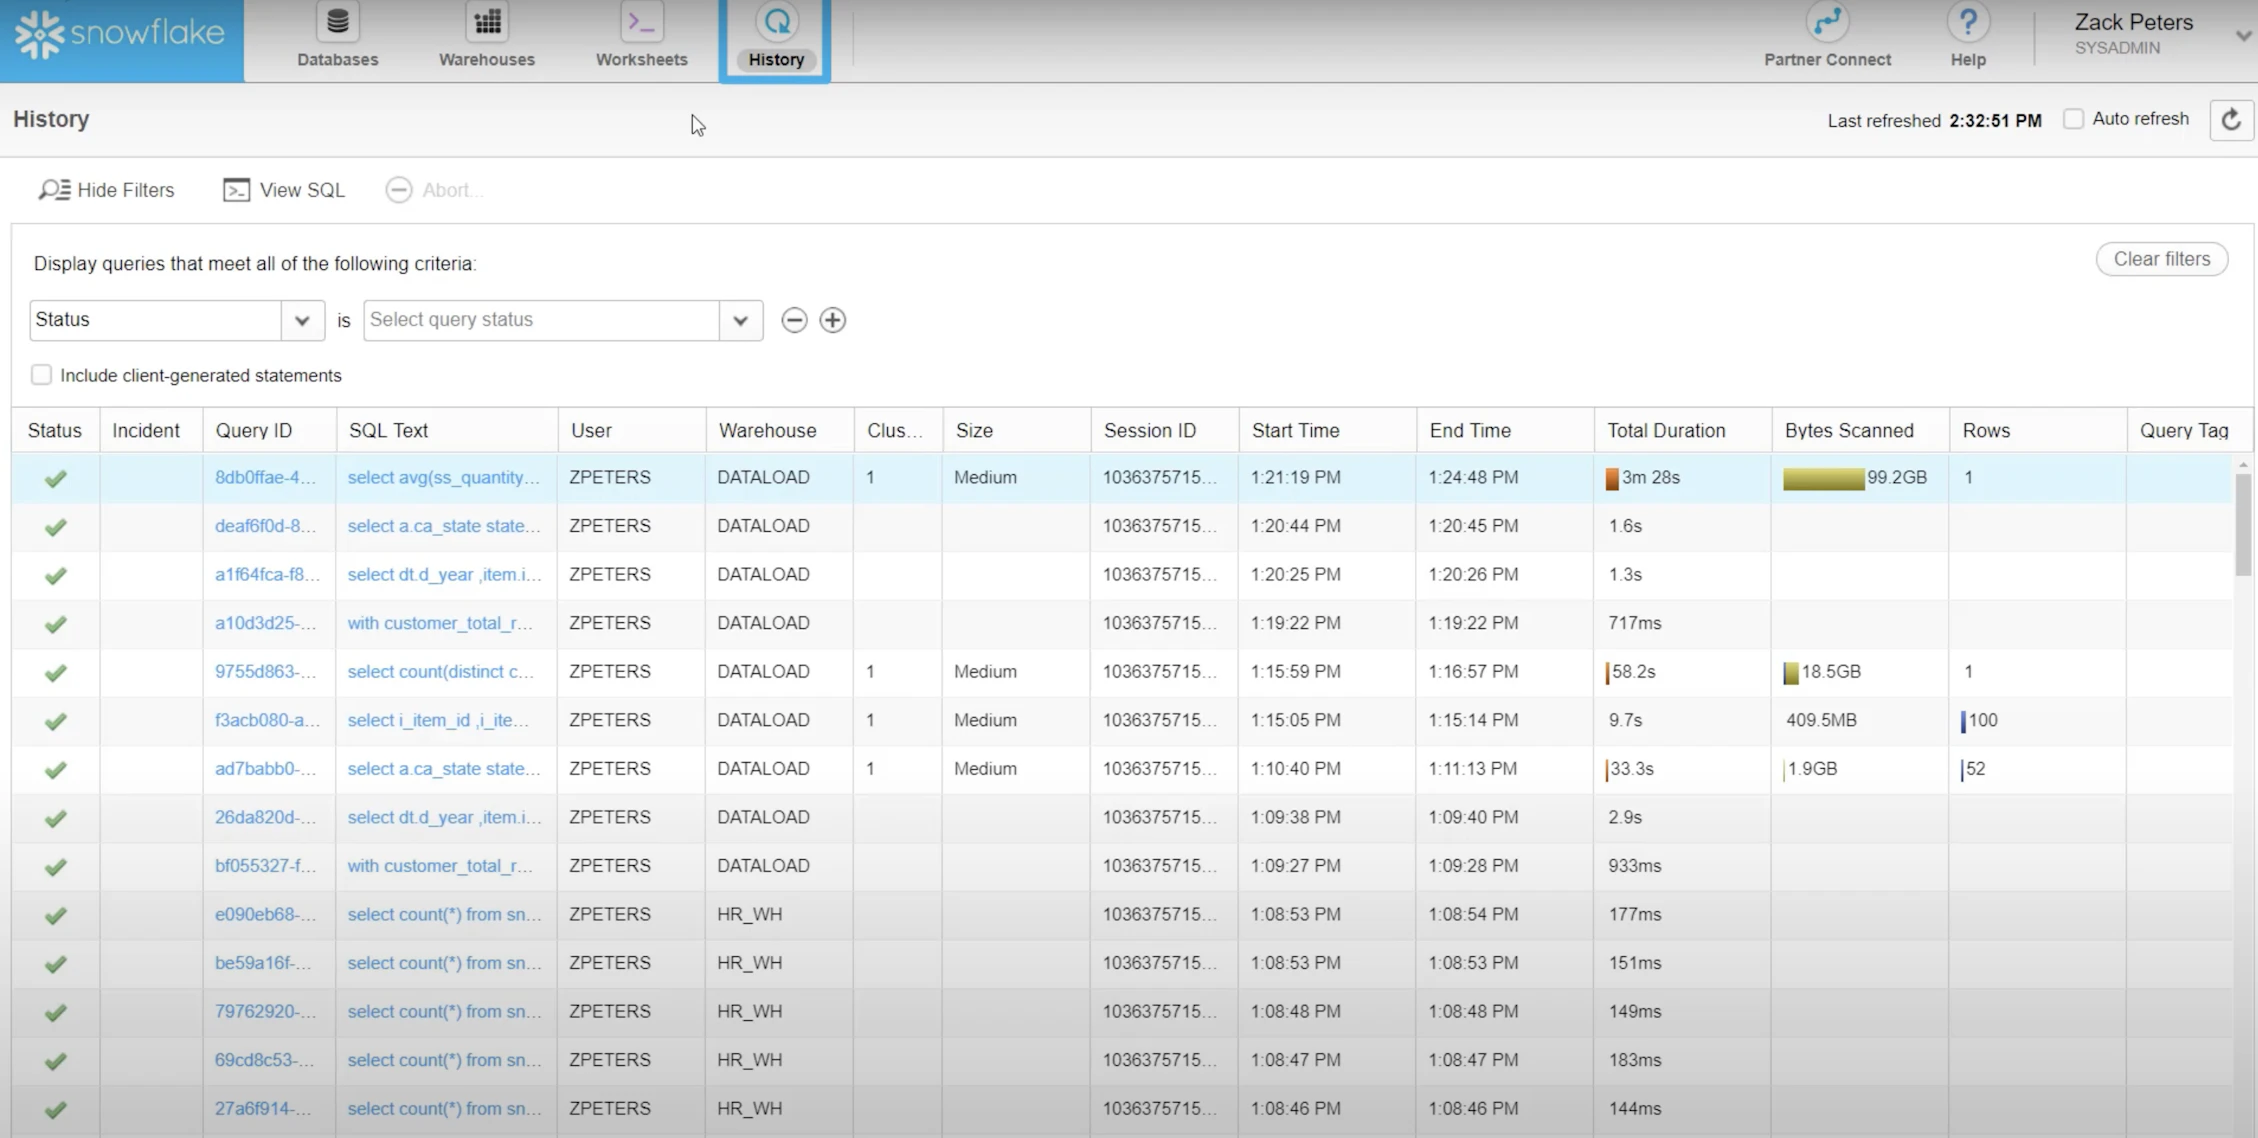2258x1138 pixels.
Task: Click Hide Filters
Action: (x=106, y=190)
